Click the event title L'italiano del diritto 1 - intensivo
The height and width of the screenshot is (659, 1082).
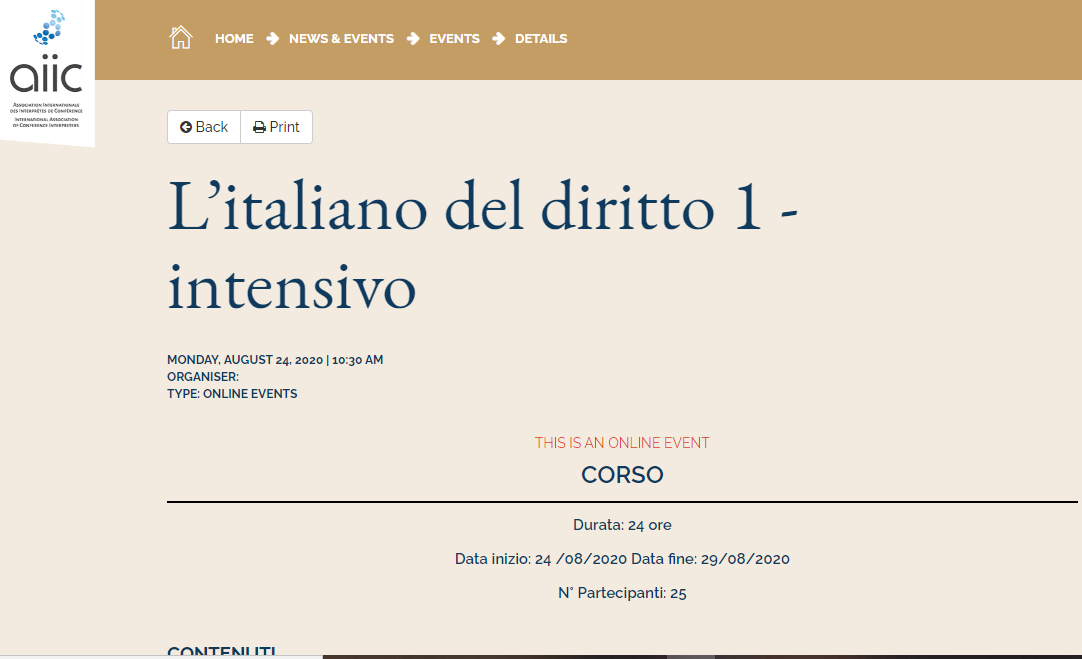pyautogui.click(x=482, y=246)
